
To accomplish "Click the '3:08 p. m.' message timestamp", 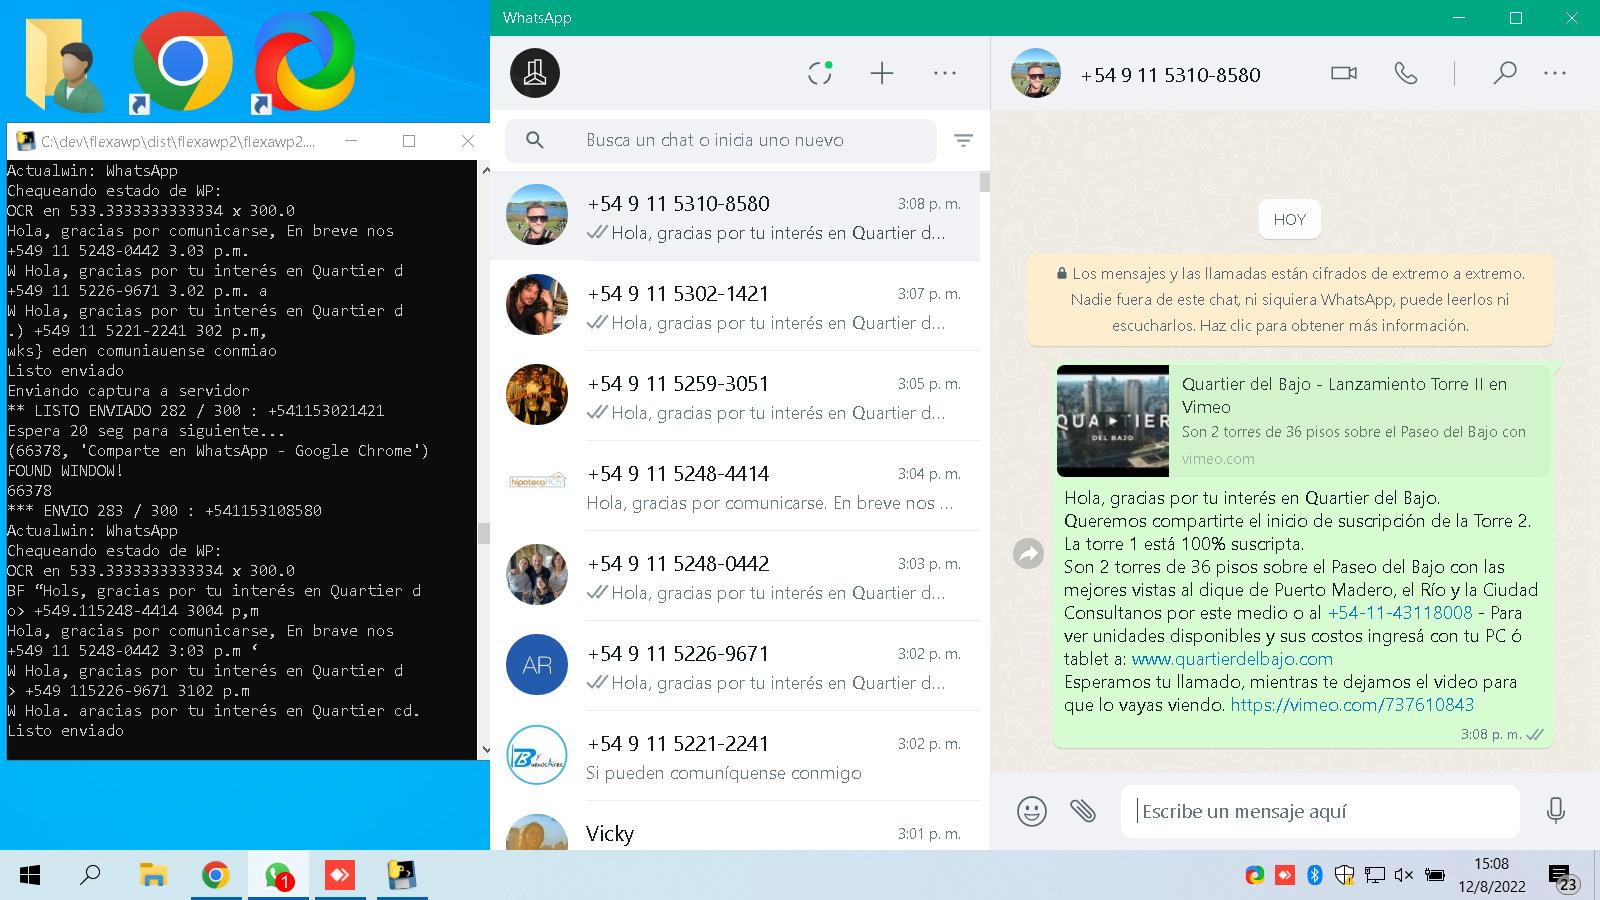I will (1490, 734).
